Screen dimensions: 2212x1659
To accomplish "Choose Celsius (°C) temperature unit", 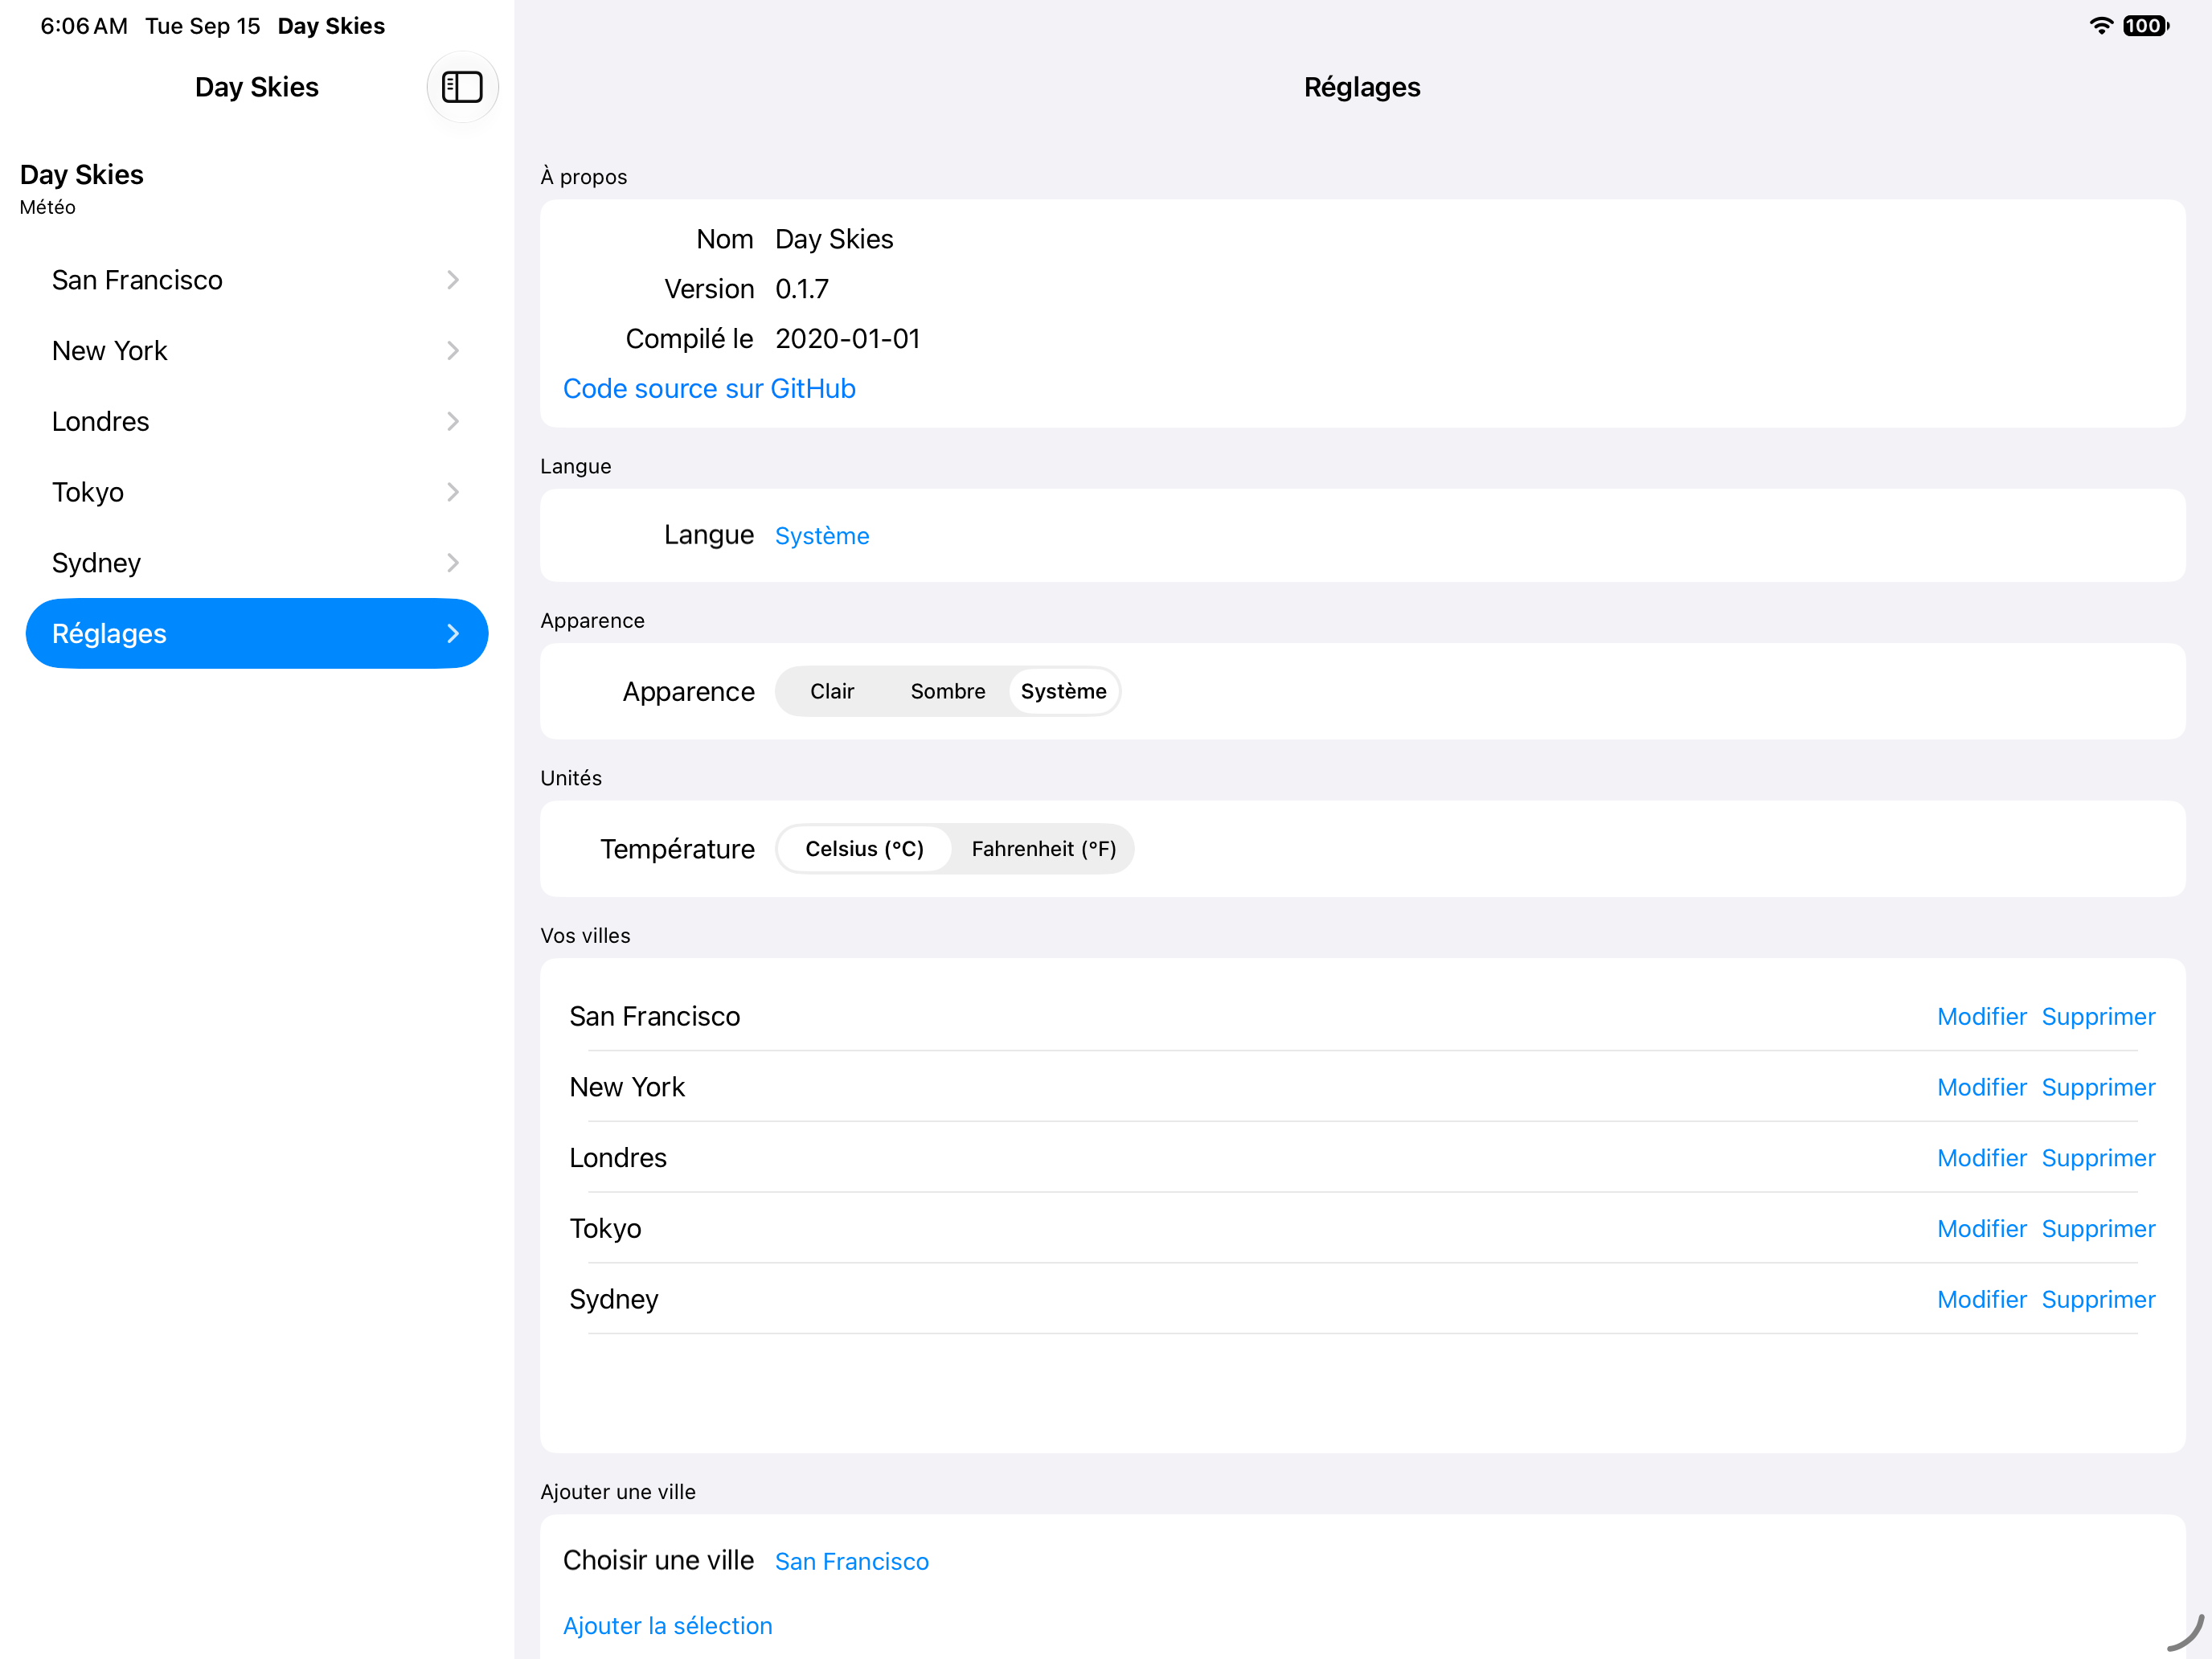I will [x=864, y=849].
